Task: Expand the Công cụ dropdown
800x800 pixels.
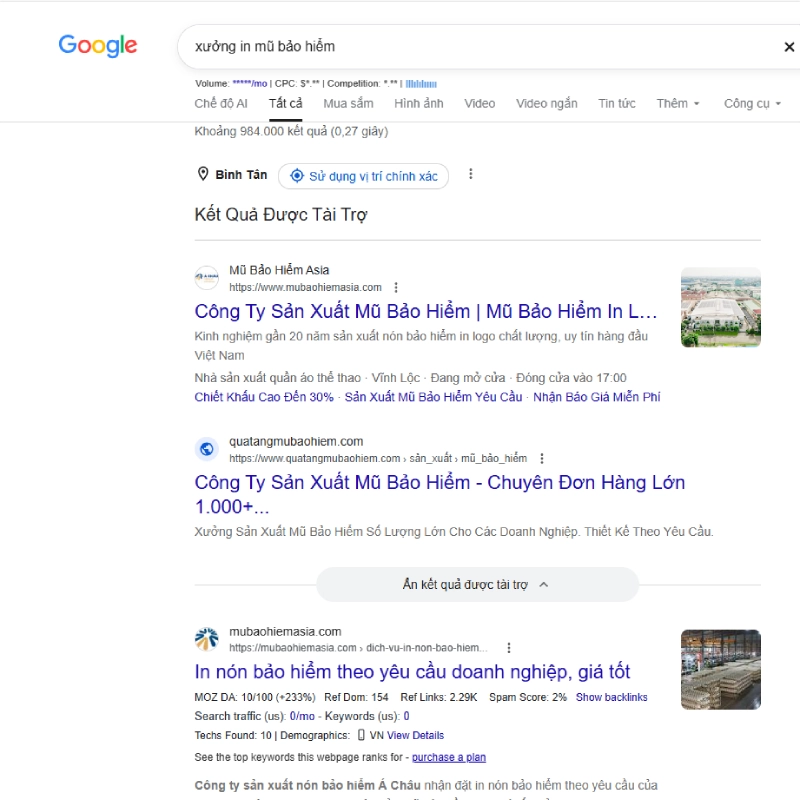Action: pyautogui.click(x=752, y=104)
